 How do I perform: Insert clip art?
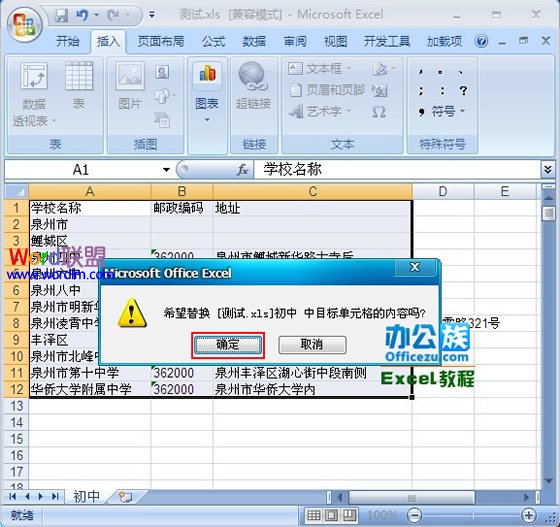[x=162, y=72]
